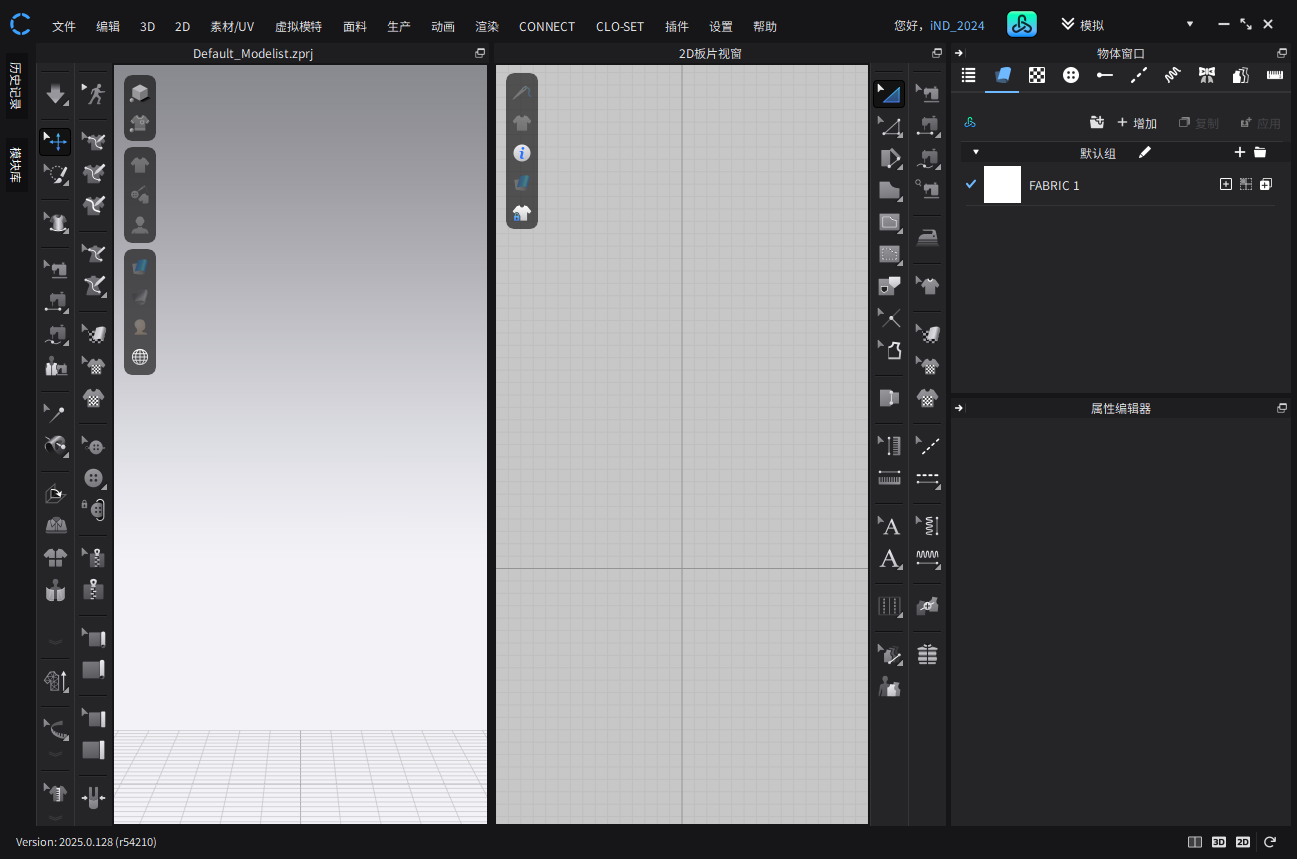The image size is (1297, 859).
Task: Click the pencil edit icon beside 默认组
Action: (x=1145, y=152)
